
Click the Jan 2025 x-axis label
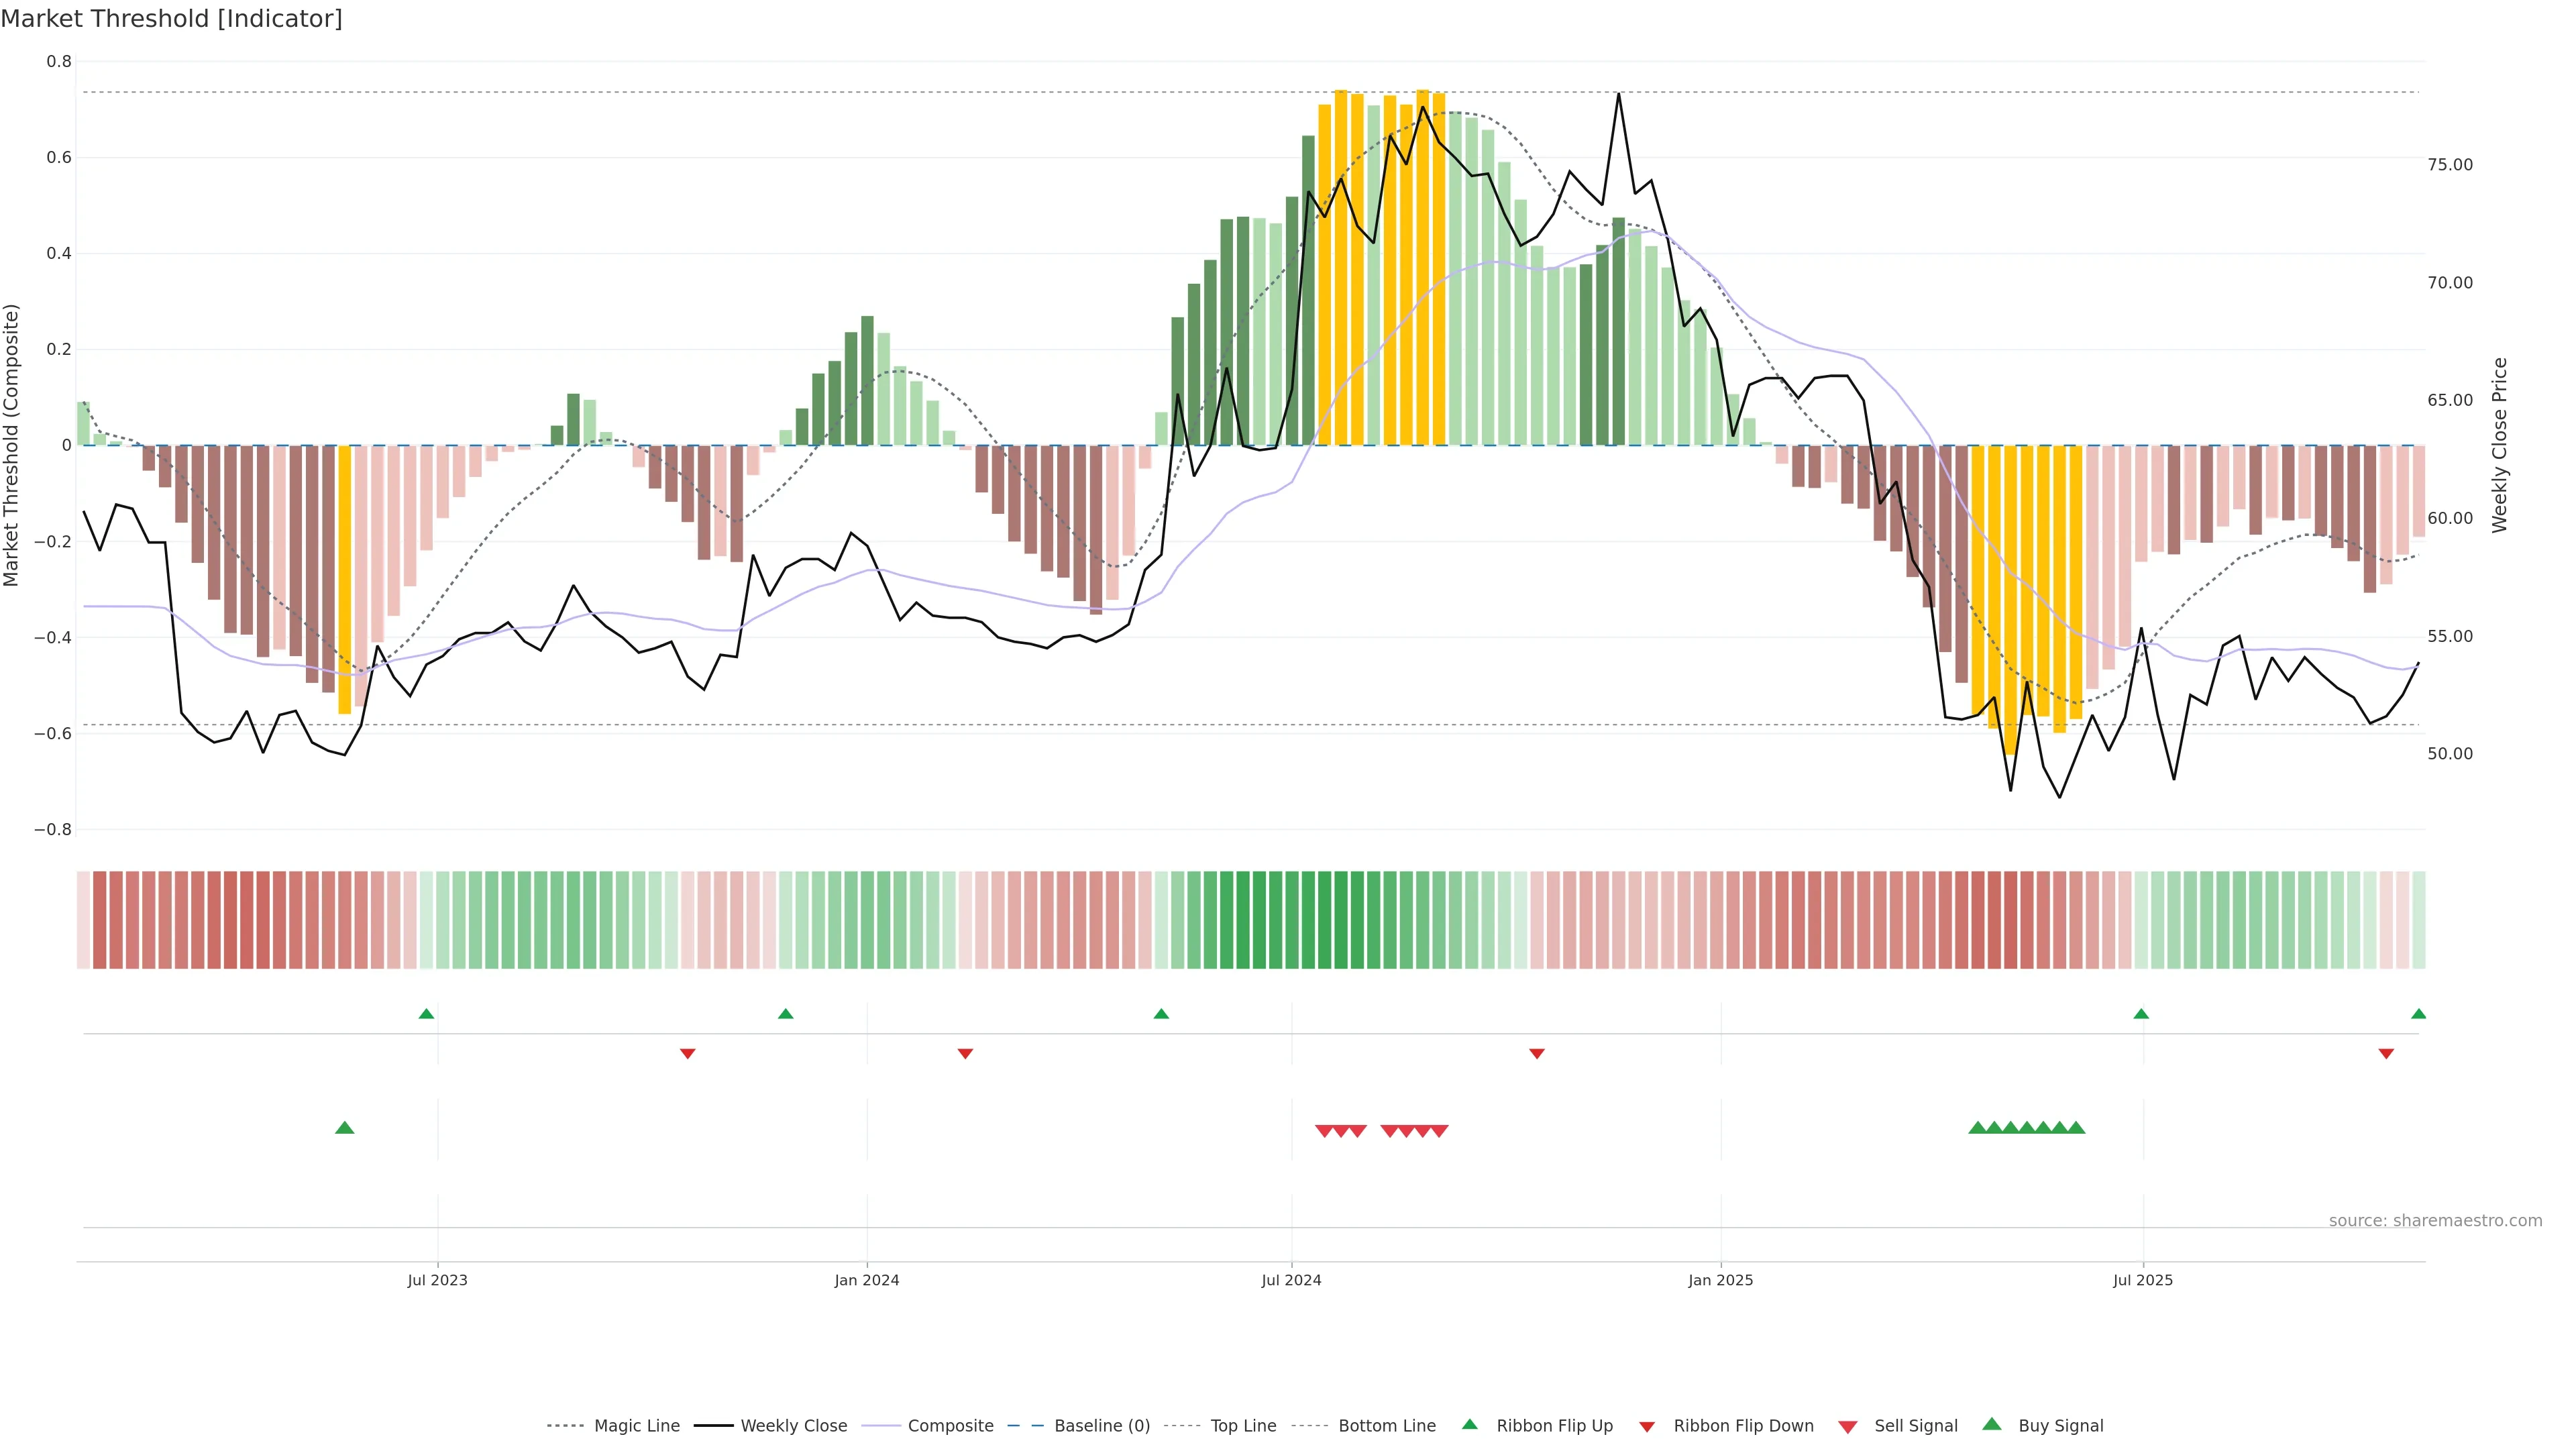point(1720,1280)
